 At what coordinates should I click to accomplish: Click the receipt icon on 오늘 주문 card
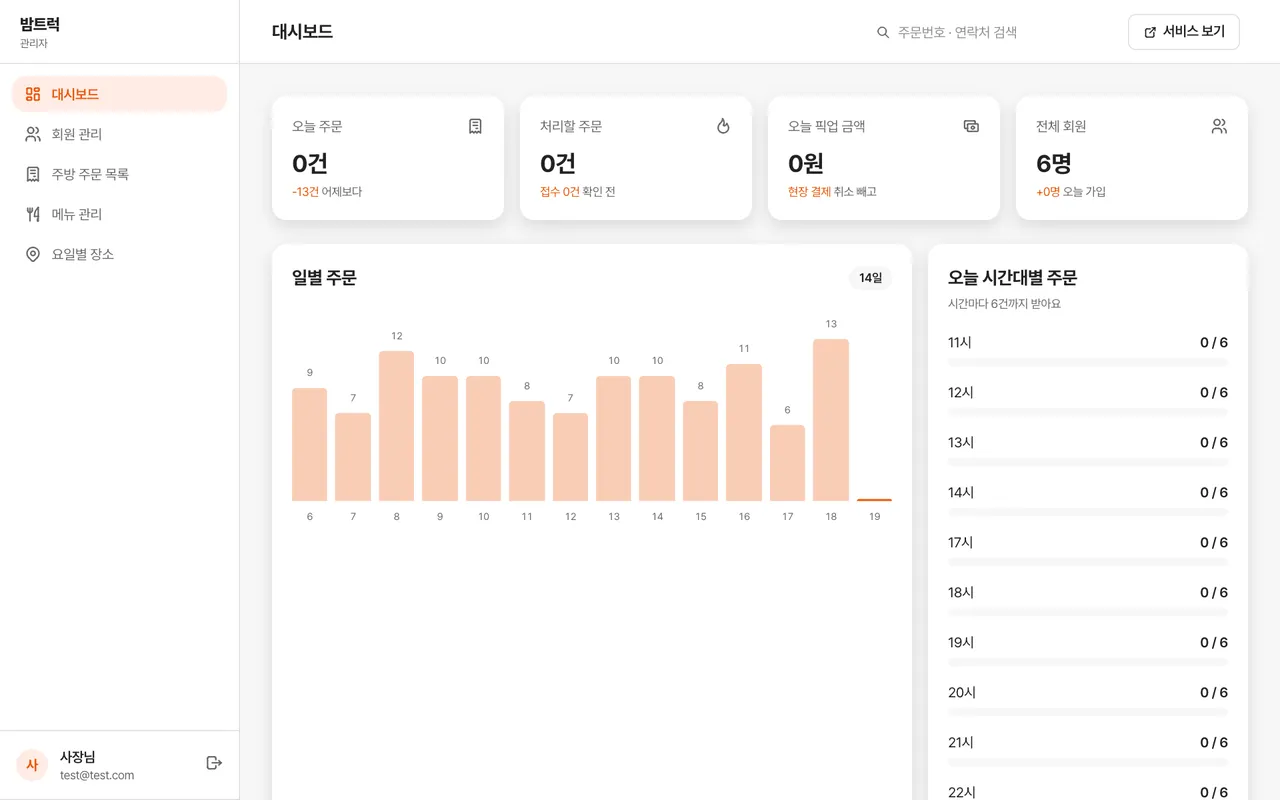coord(475,126)
